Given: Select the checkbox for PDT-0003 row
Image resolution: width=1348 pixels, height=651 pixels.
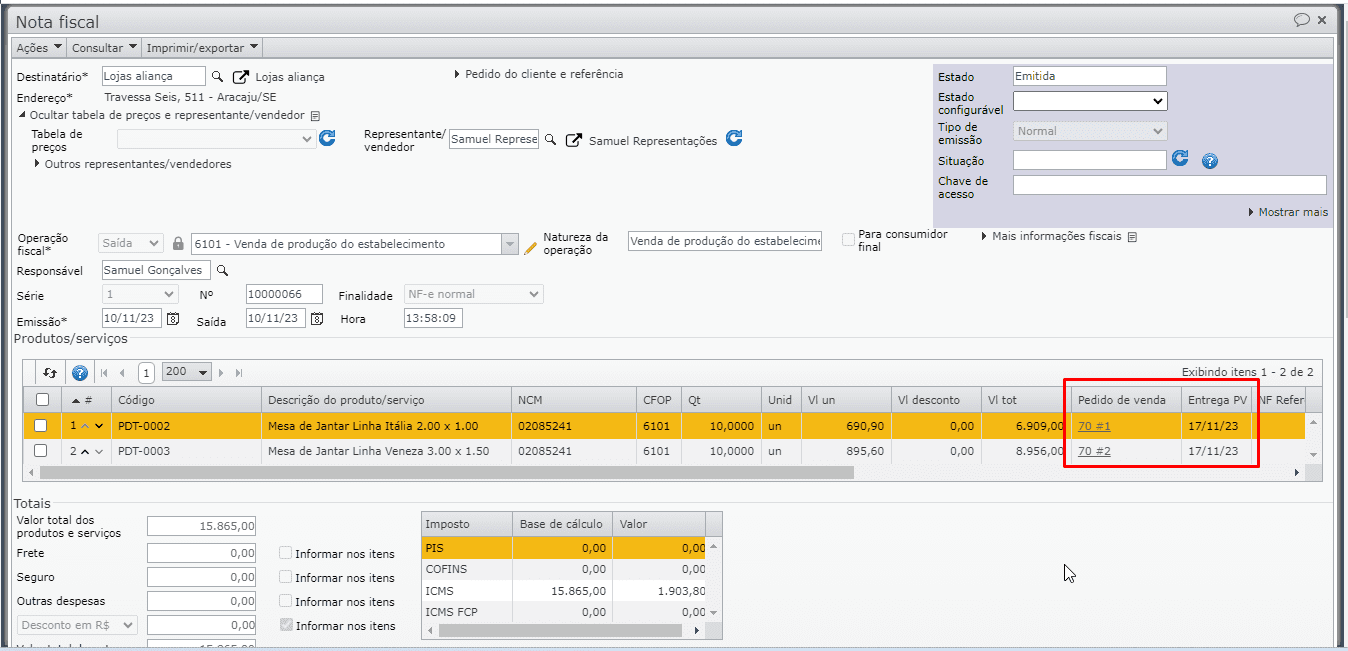Looking at the screenshot, I should tap(41, 451).
